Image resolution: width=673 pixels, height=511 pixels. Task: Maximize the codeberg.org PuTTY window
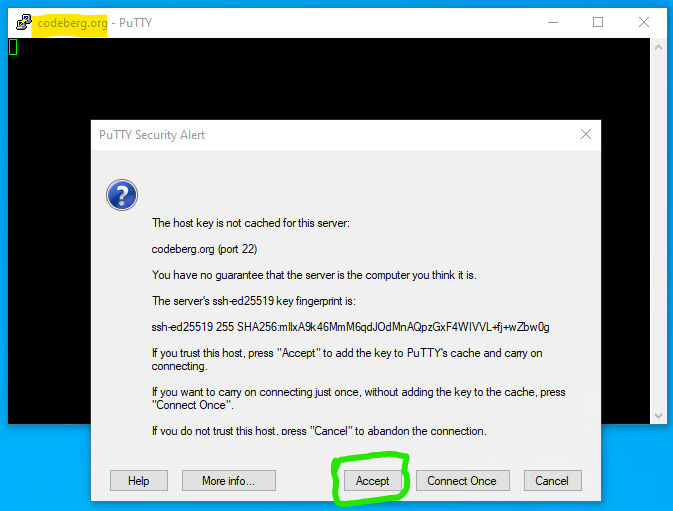click(598, 22)
